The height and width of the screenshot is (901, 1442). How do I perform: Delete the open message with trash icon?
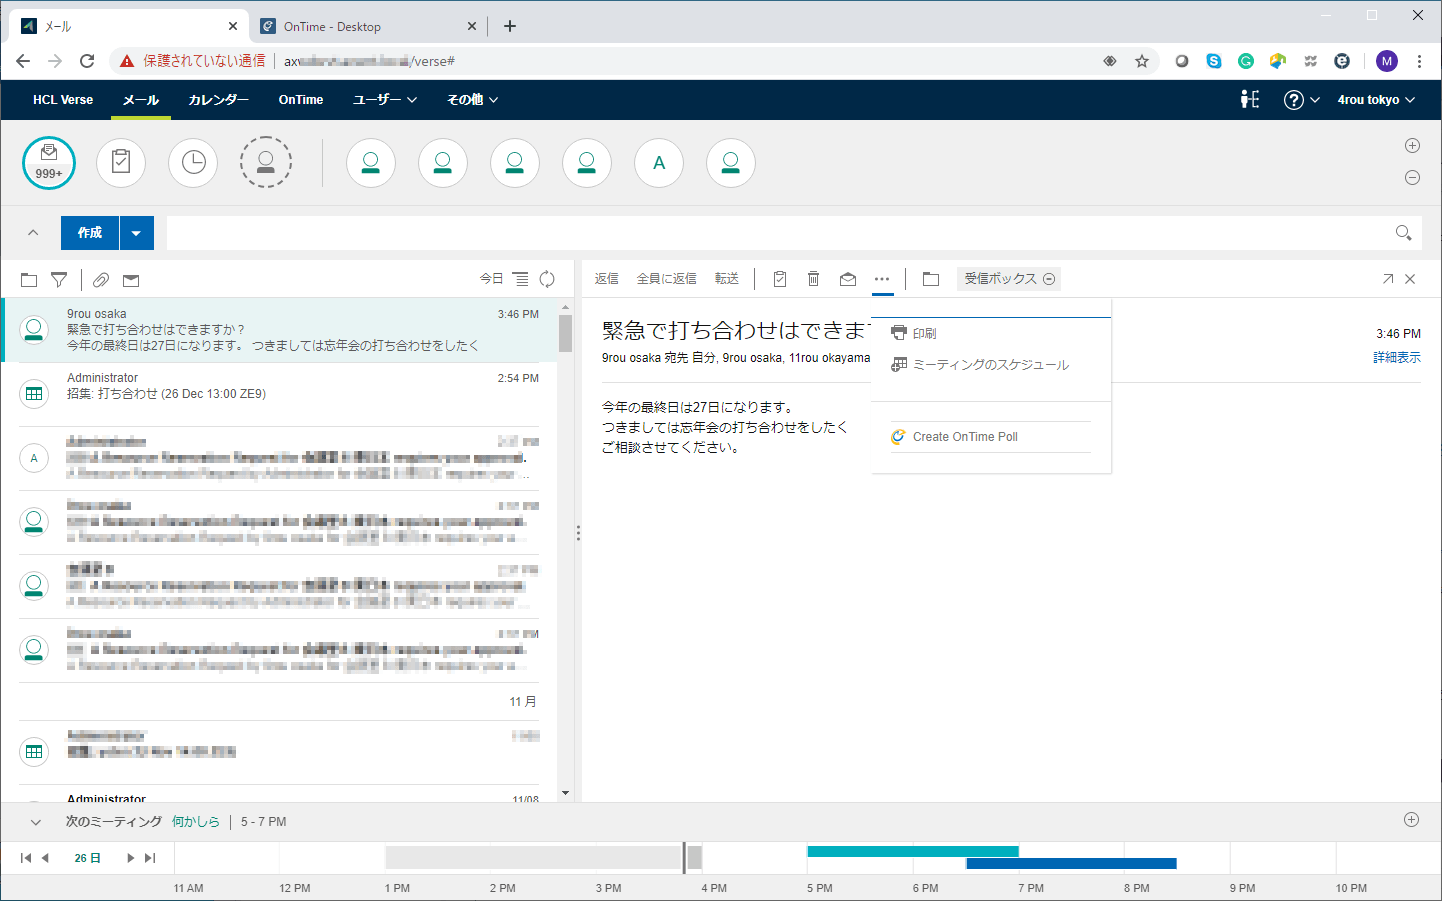tap(813, 279)
